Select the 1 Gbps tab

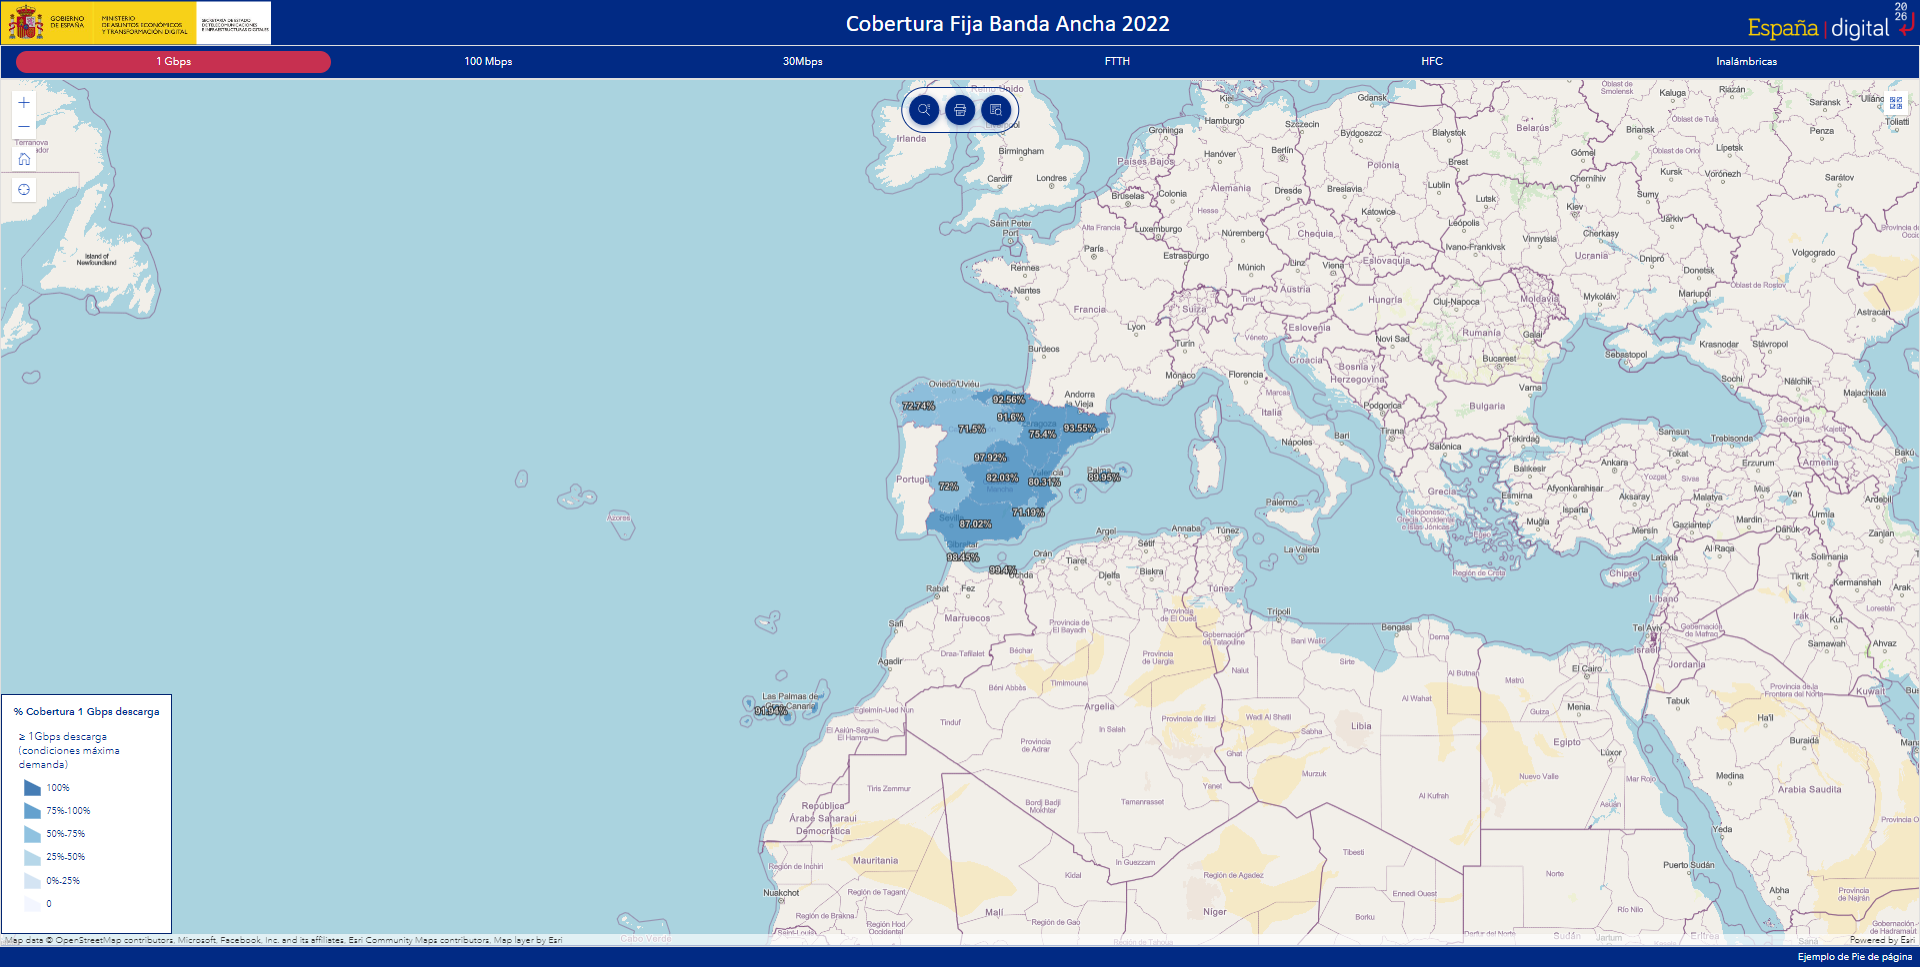click(x=173, y=62)
